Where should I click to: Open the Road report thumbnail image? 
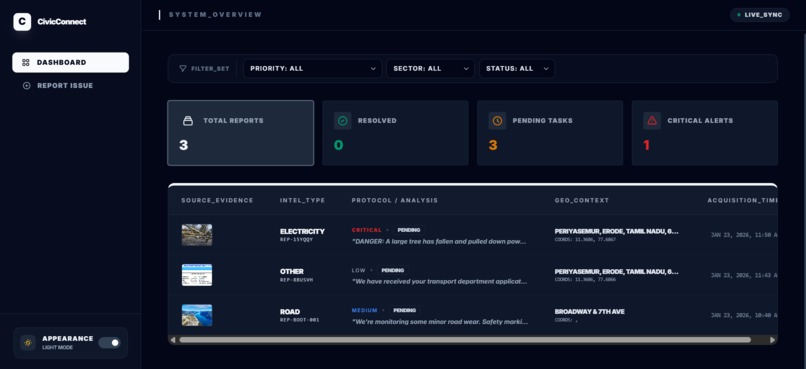tap(197, 315)
